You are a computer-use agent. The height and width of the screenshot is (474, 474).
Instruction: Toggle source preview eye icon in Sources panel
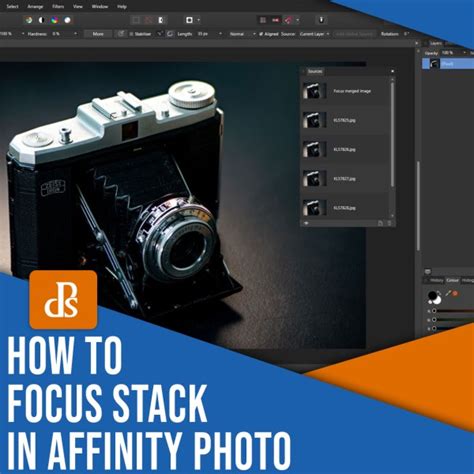coord(306,223)
